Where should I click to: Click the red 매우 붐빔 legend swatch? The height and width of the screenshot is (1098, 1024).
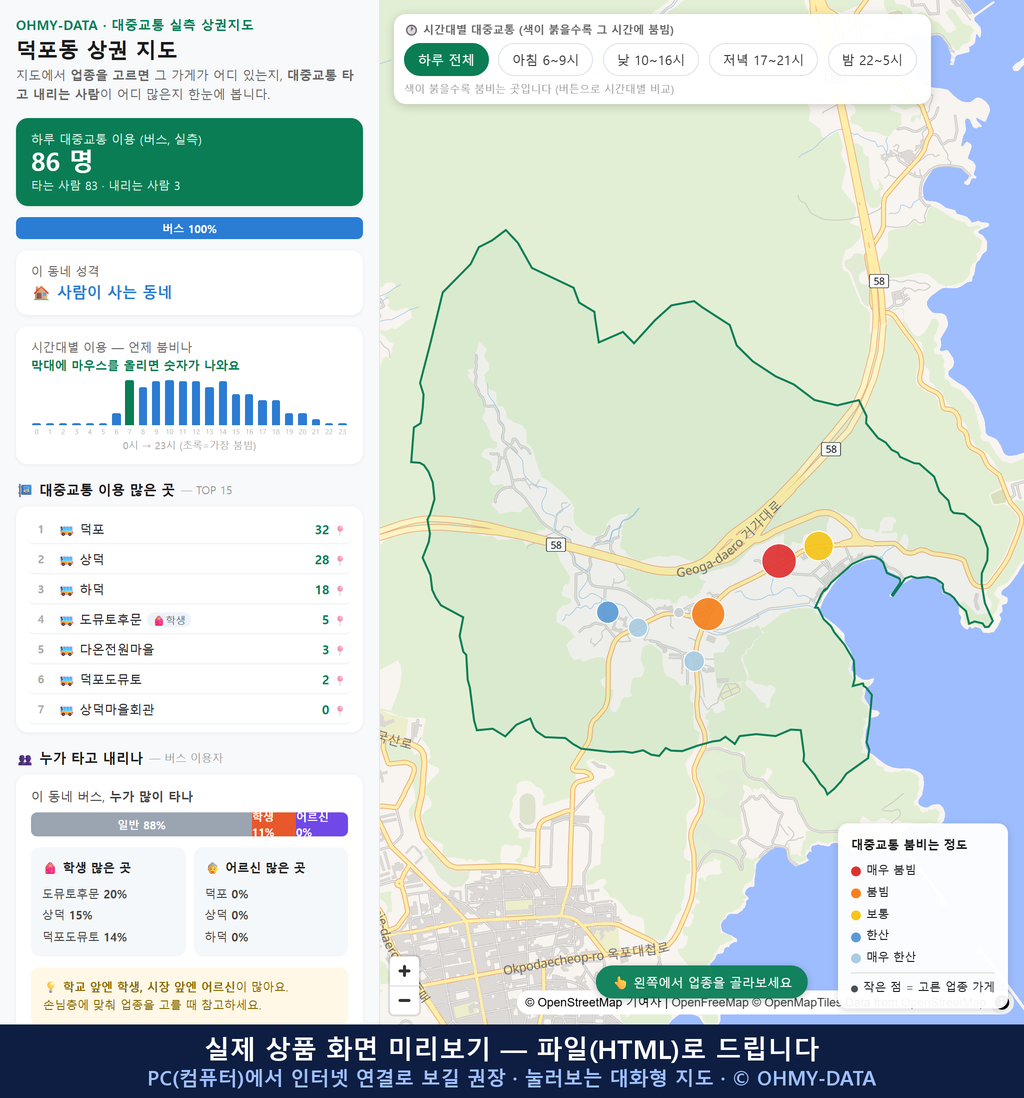856,871
